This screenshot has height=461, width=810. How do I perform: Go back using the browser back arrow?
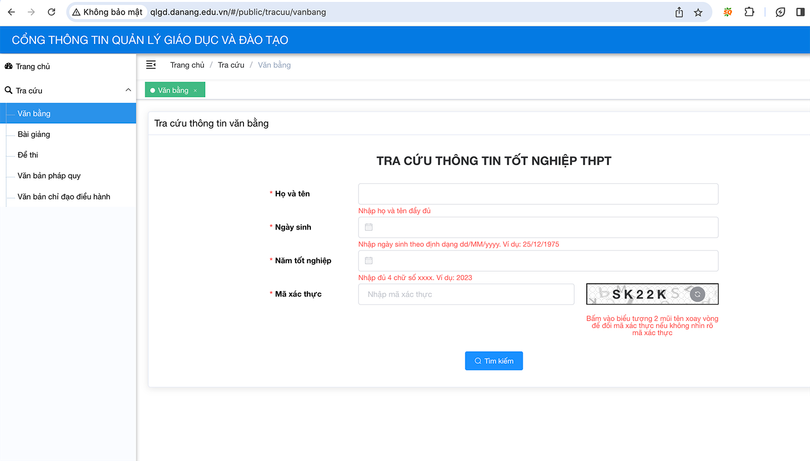point(11,12)
